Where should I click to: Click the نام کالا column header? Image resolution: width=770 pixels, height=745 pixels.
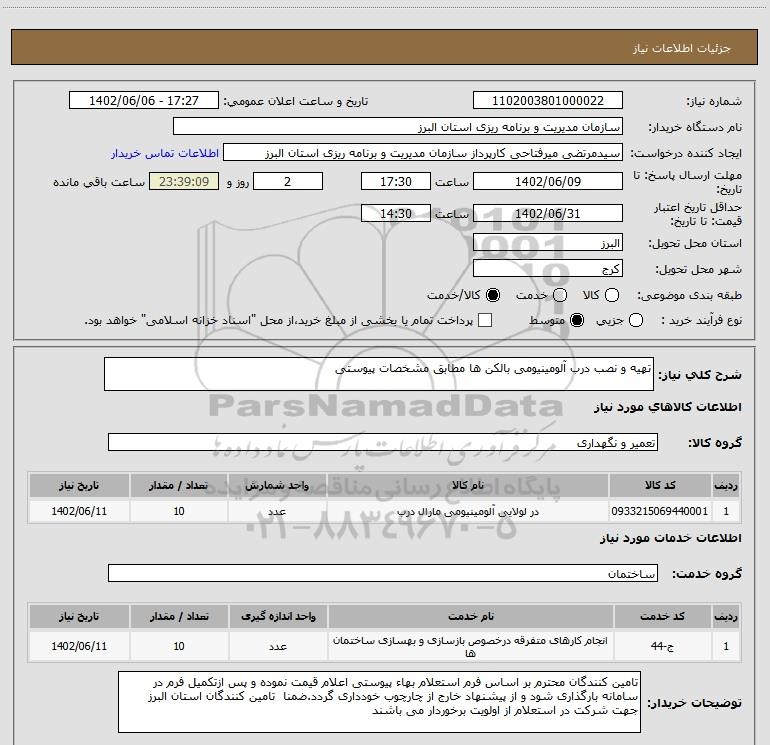point(468,485)
